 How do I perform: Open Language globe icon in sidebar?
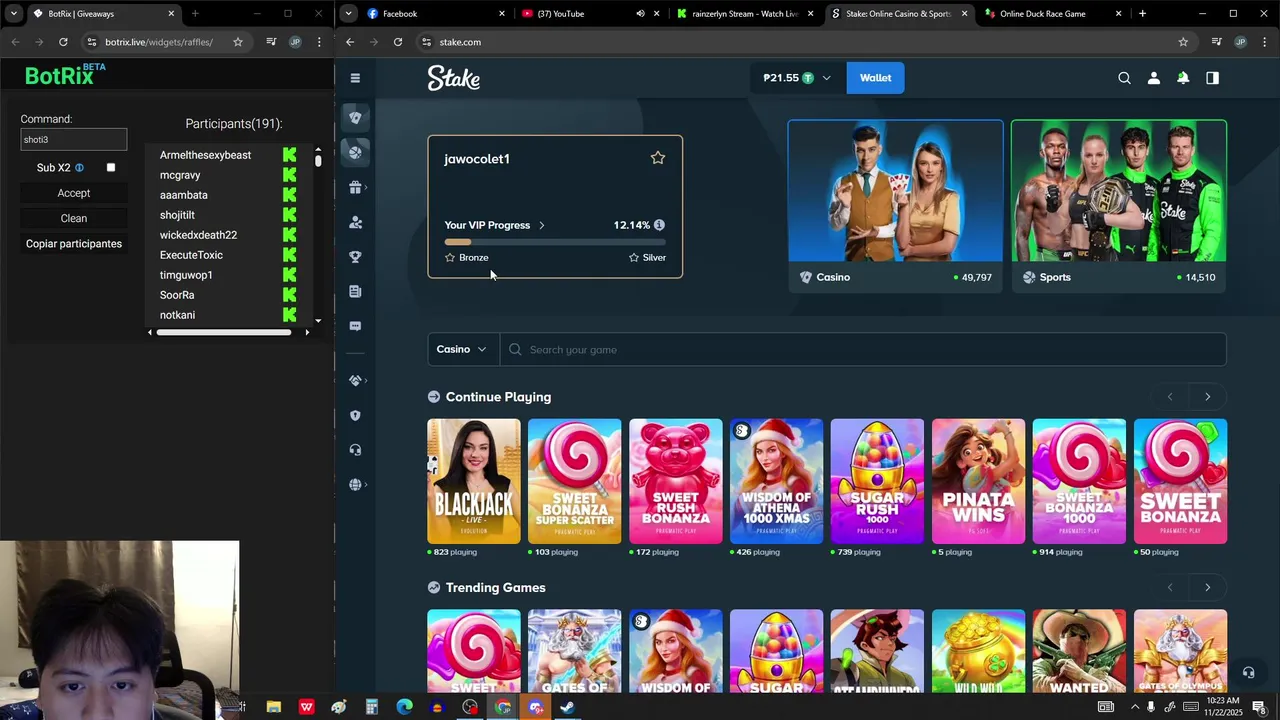[x=355, y=485]
